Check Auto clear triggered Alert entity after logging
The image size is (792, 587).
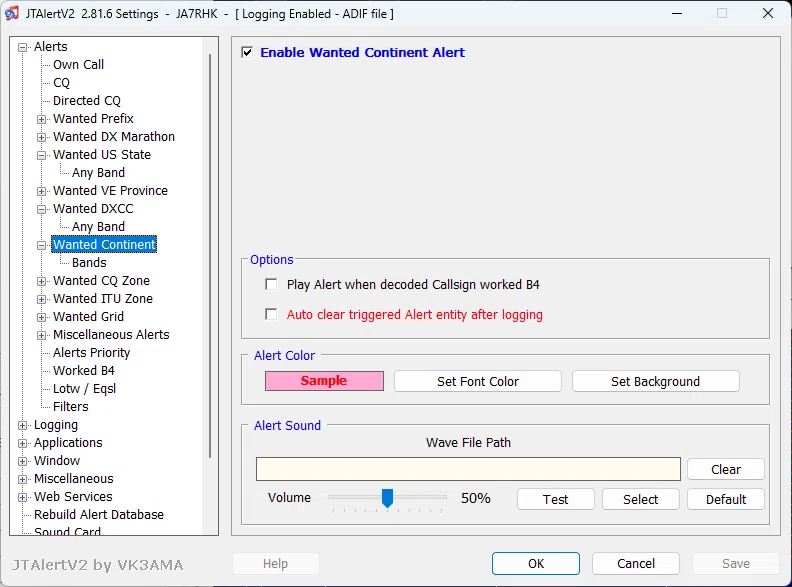271,315
